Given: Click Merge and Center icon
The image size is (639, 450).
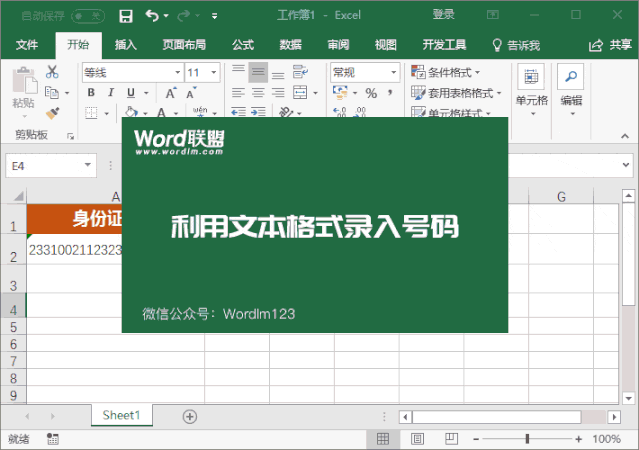Looking at the screenshot, I should (300, 93).
